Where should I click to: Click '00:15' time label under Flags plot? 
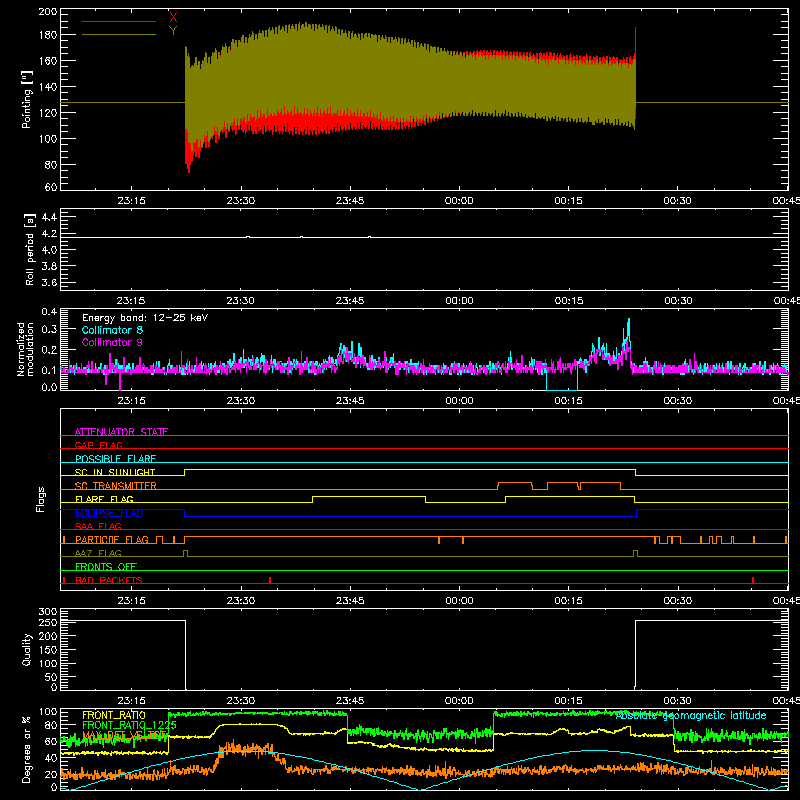[568, 601]
